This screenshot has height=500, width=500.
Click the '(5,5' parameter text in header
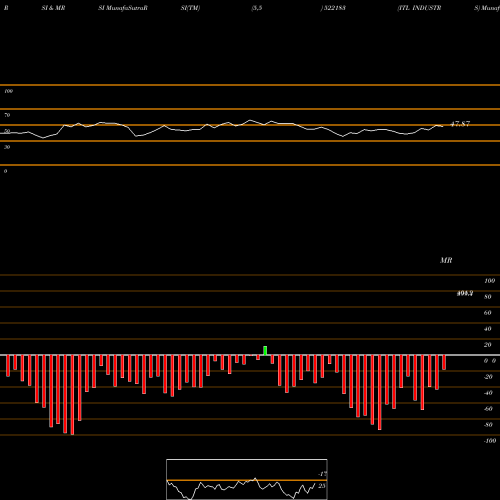257,8
